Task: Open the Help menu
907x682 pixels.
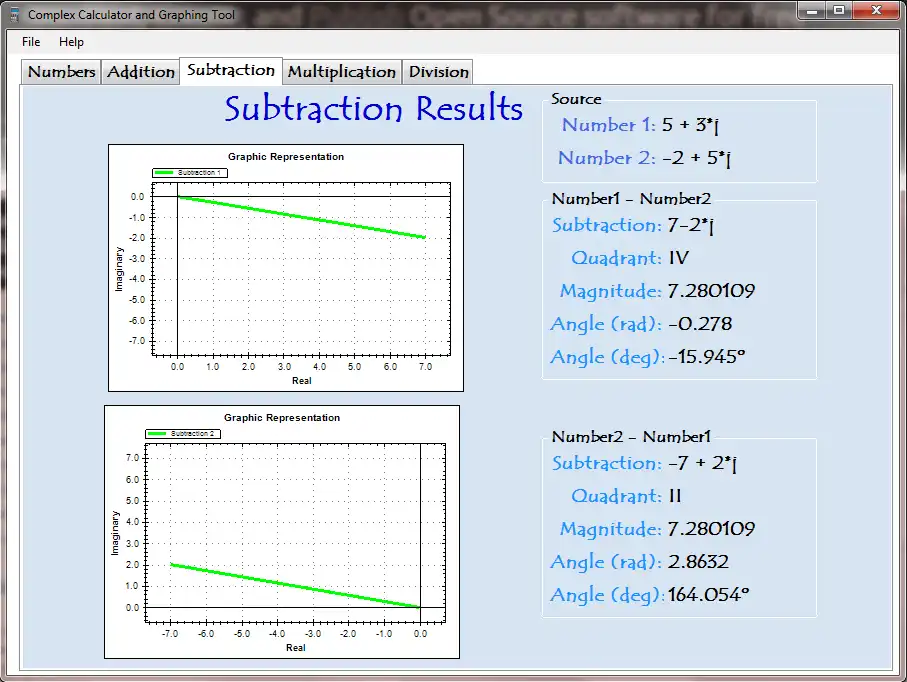Action: coord(71,42)
